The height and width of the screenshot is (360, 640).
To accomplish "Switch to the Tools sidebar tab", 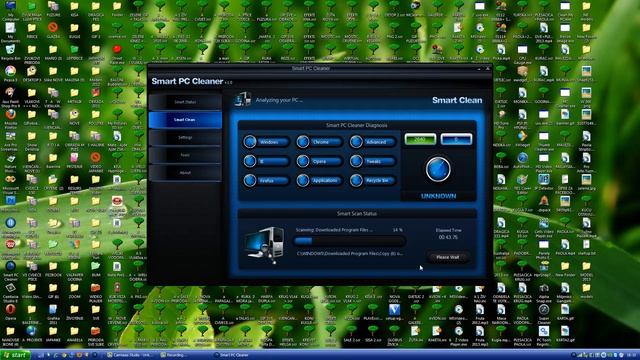I will (185, 155).
